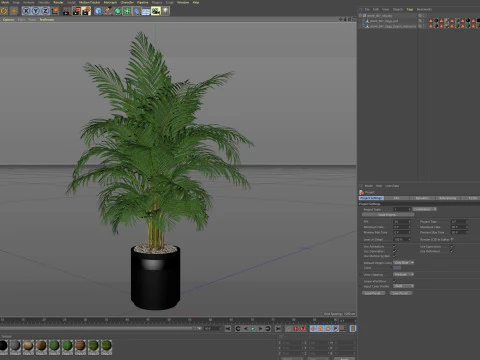This screenshot has width=480, height=360.
Task: Toggle the coordinate system icon
Action: click(x=55, y=11)
